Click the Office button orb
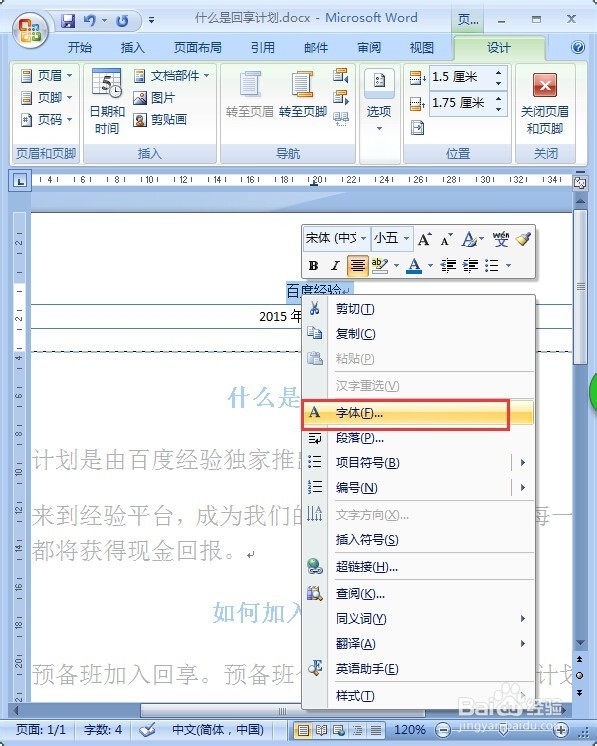Image resolution: width=597 pixels, height=746 pixels. tap(30, 29)
